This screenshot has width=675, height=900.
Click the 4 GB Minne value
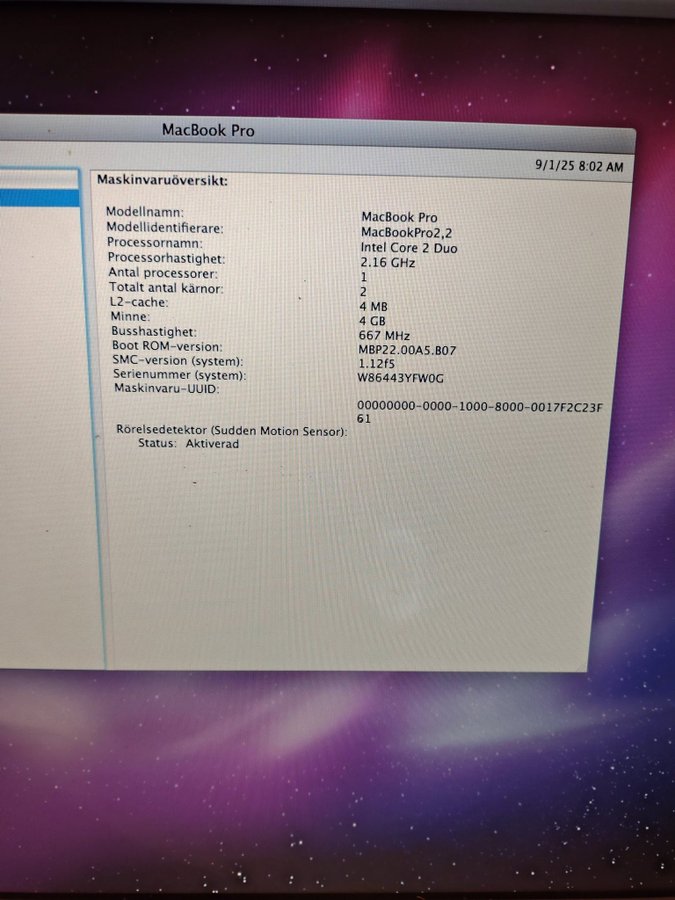(371, 320)
